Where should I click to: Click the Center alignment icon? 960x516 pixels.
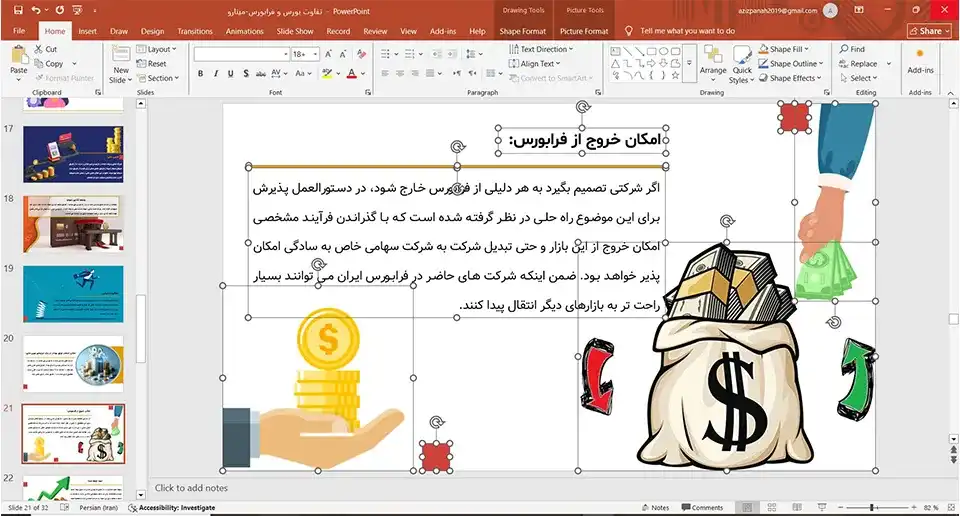click(400, 73)
